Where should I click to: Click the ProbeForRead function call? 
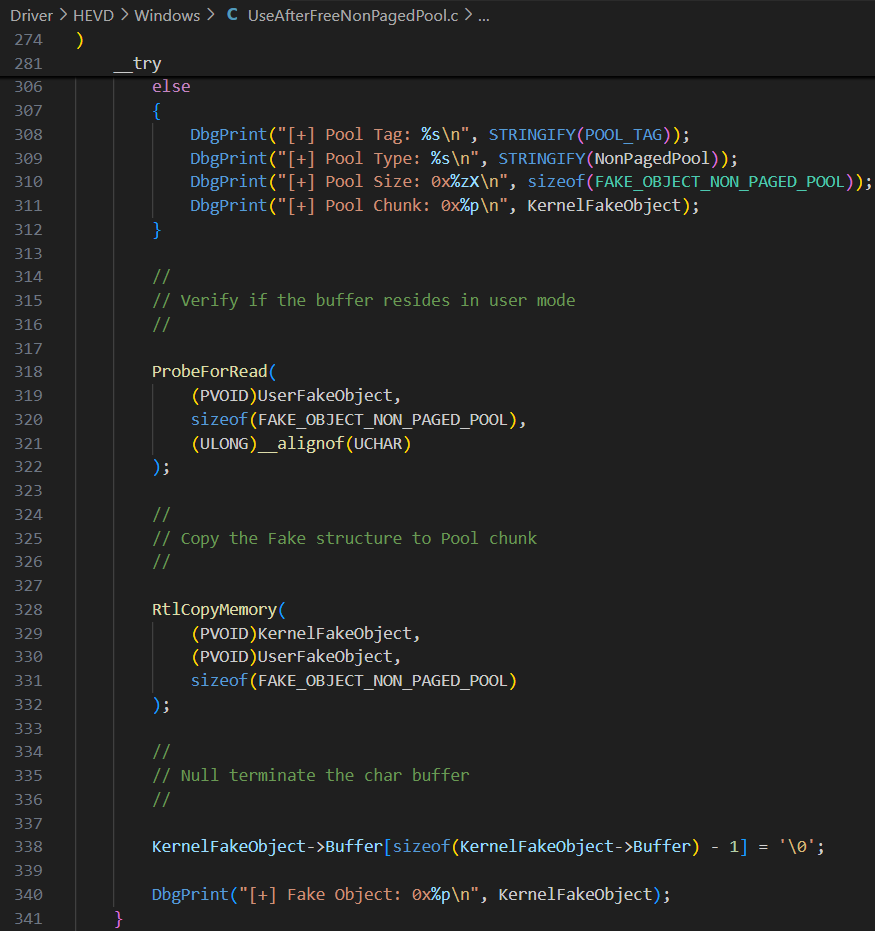click(x=210, y=372)
